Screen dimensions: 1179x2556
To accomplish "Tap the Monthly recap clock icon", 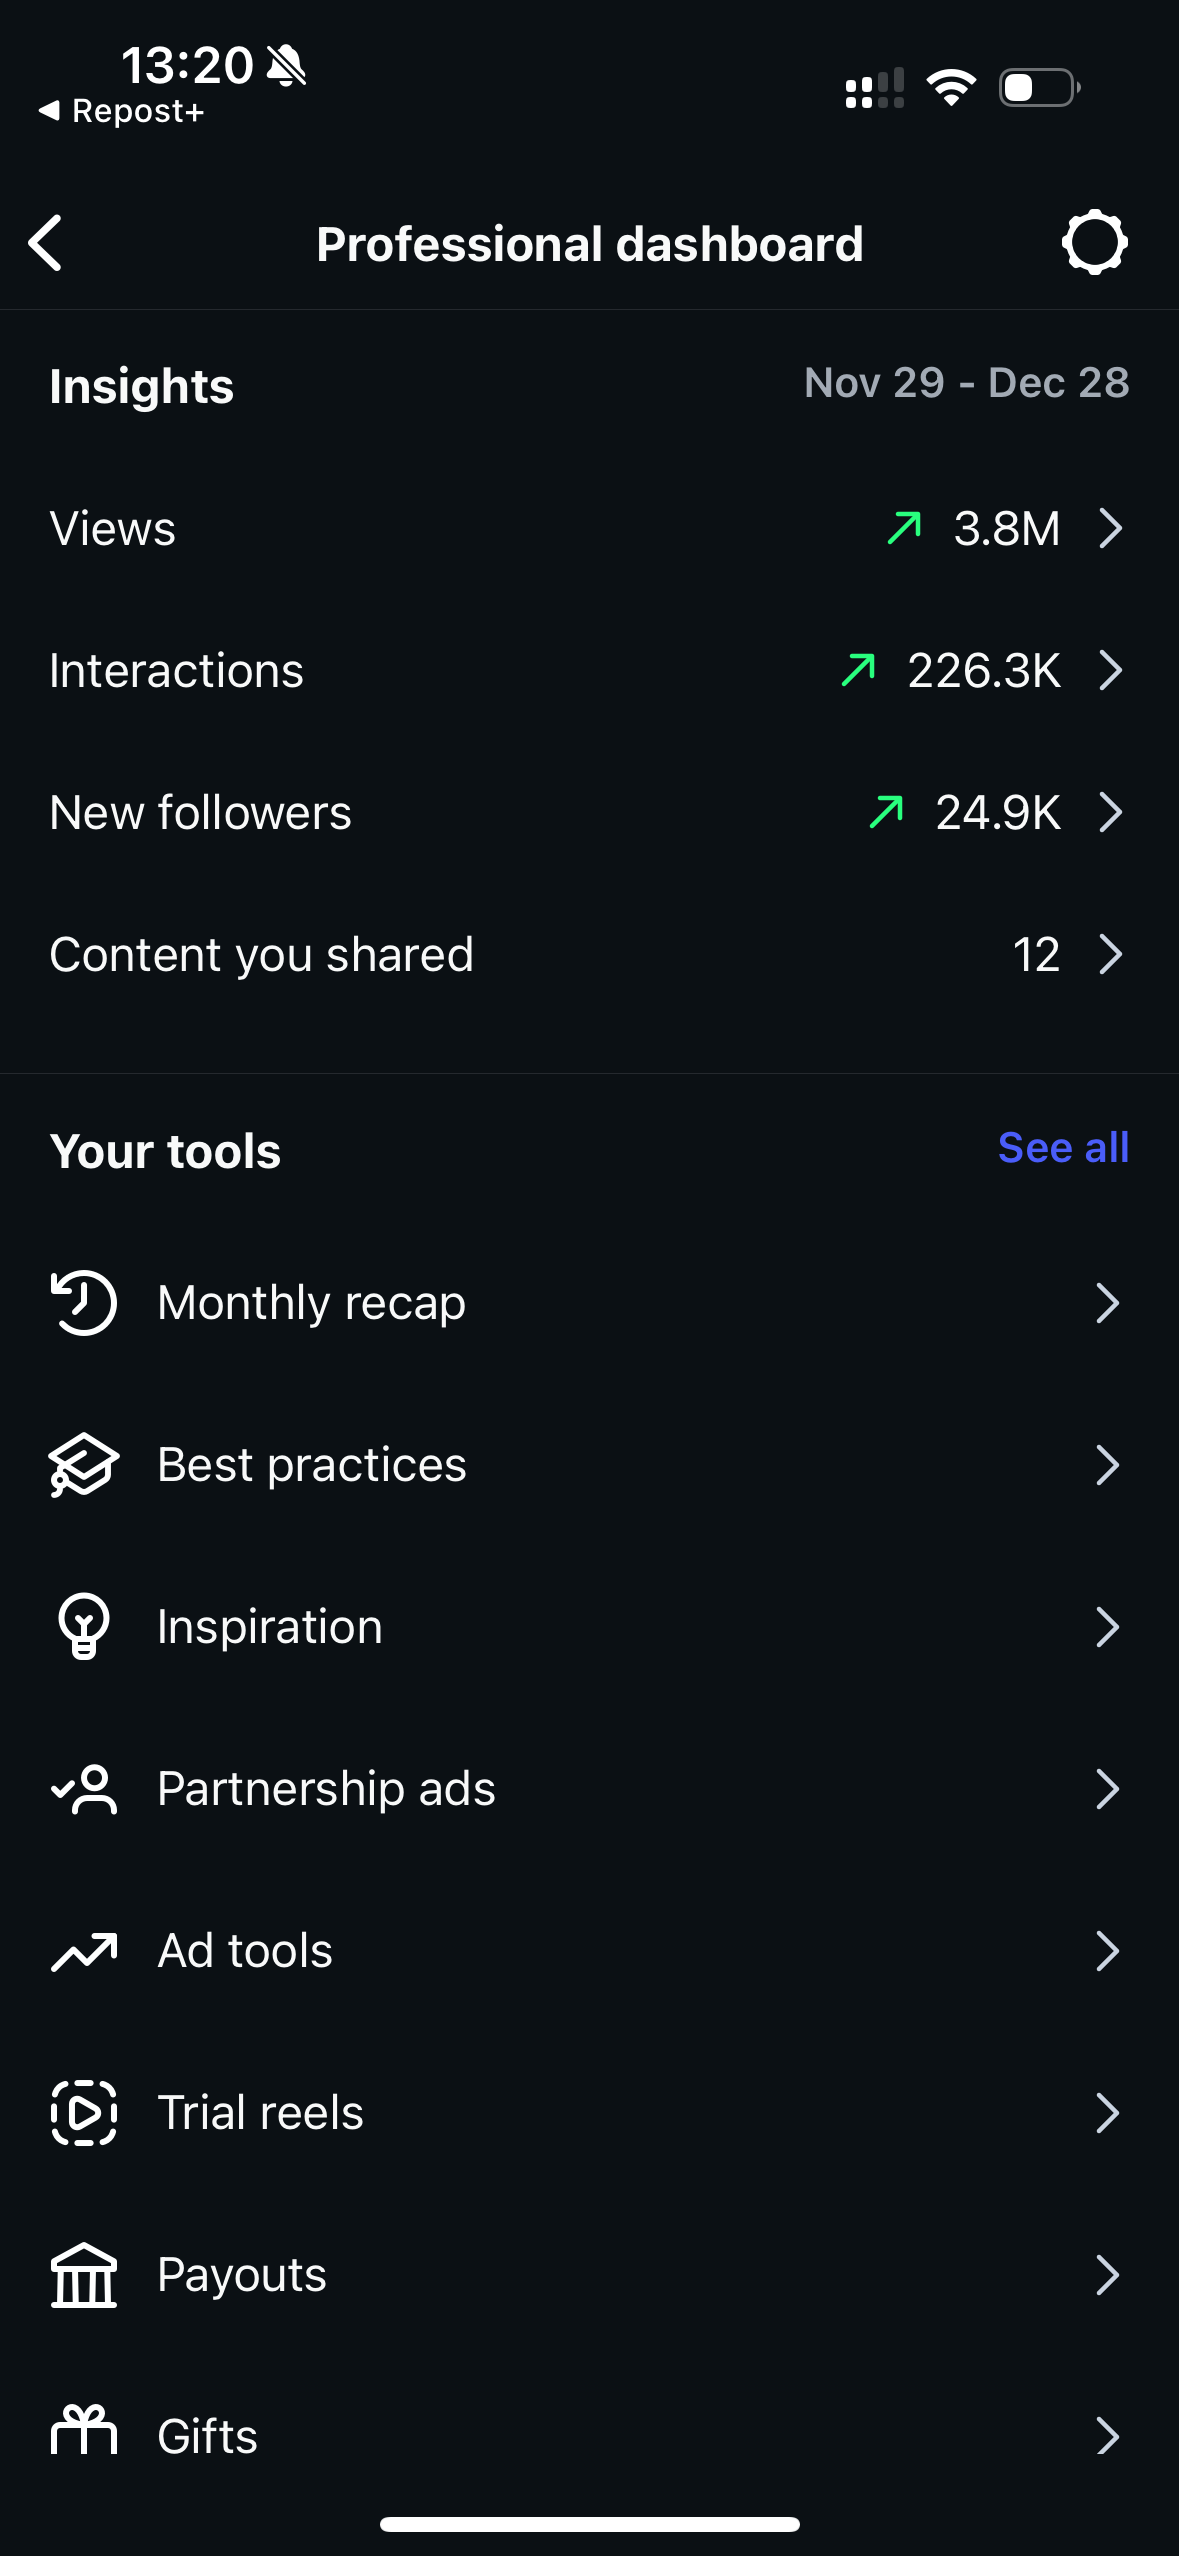I will click(x=84, y=1302).
